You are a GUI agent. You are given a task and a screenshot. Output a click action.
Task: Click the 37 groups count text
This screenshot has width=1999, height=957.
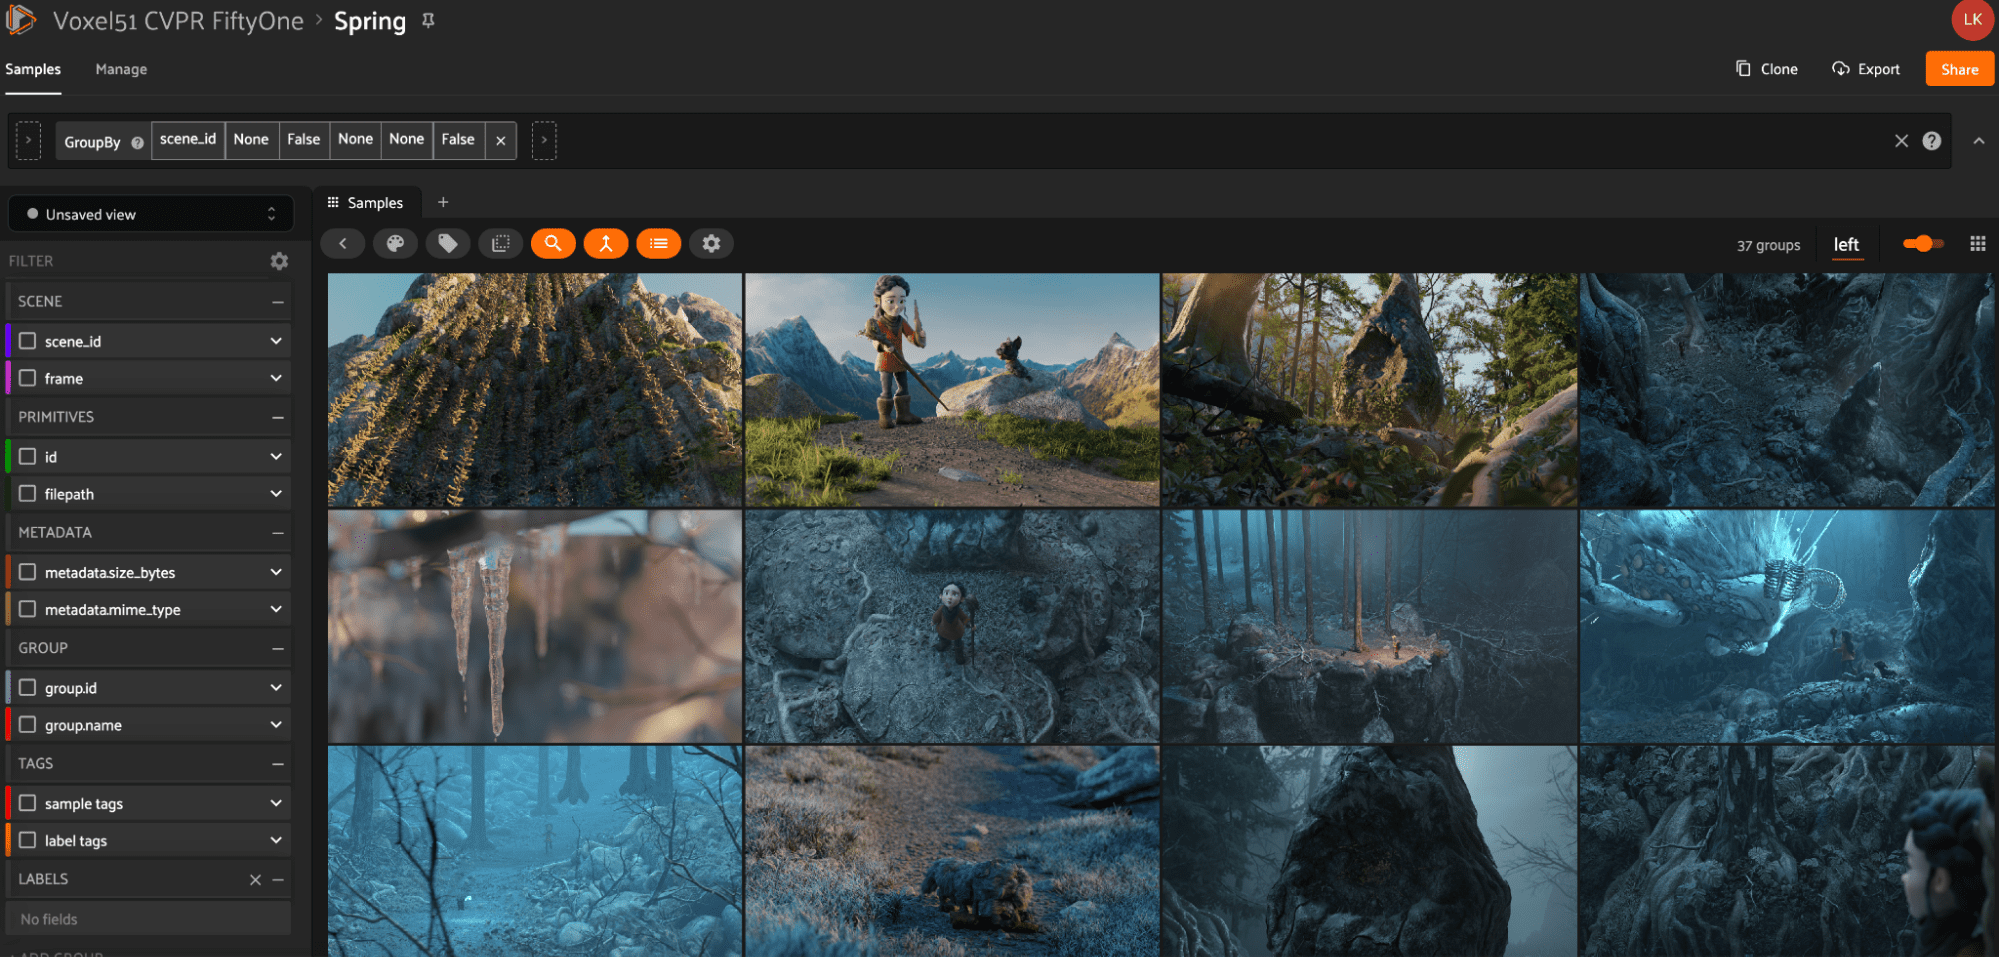tap(1768, 245)
